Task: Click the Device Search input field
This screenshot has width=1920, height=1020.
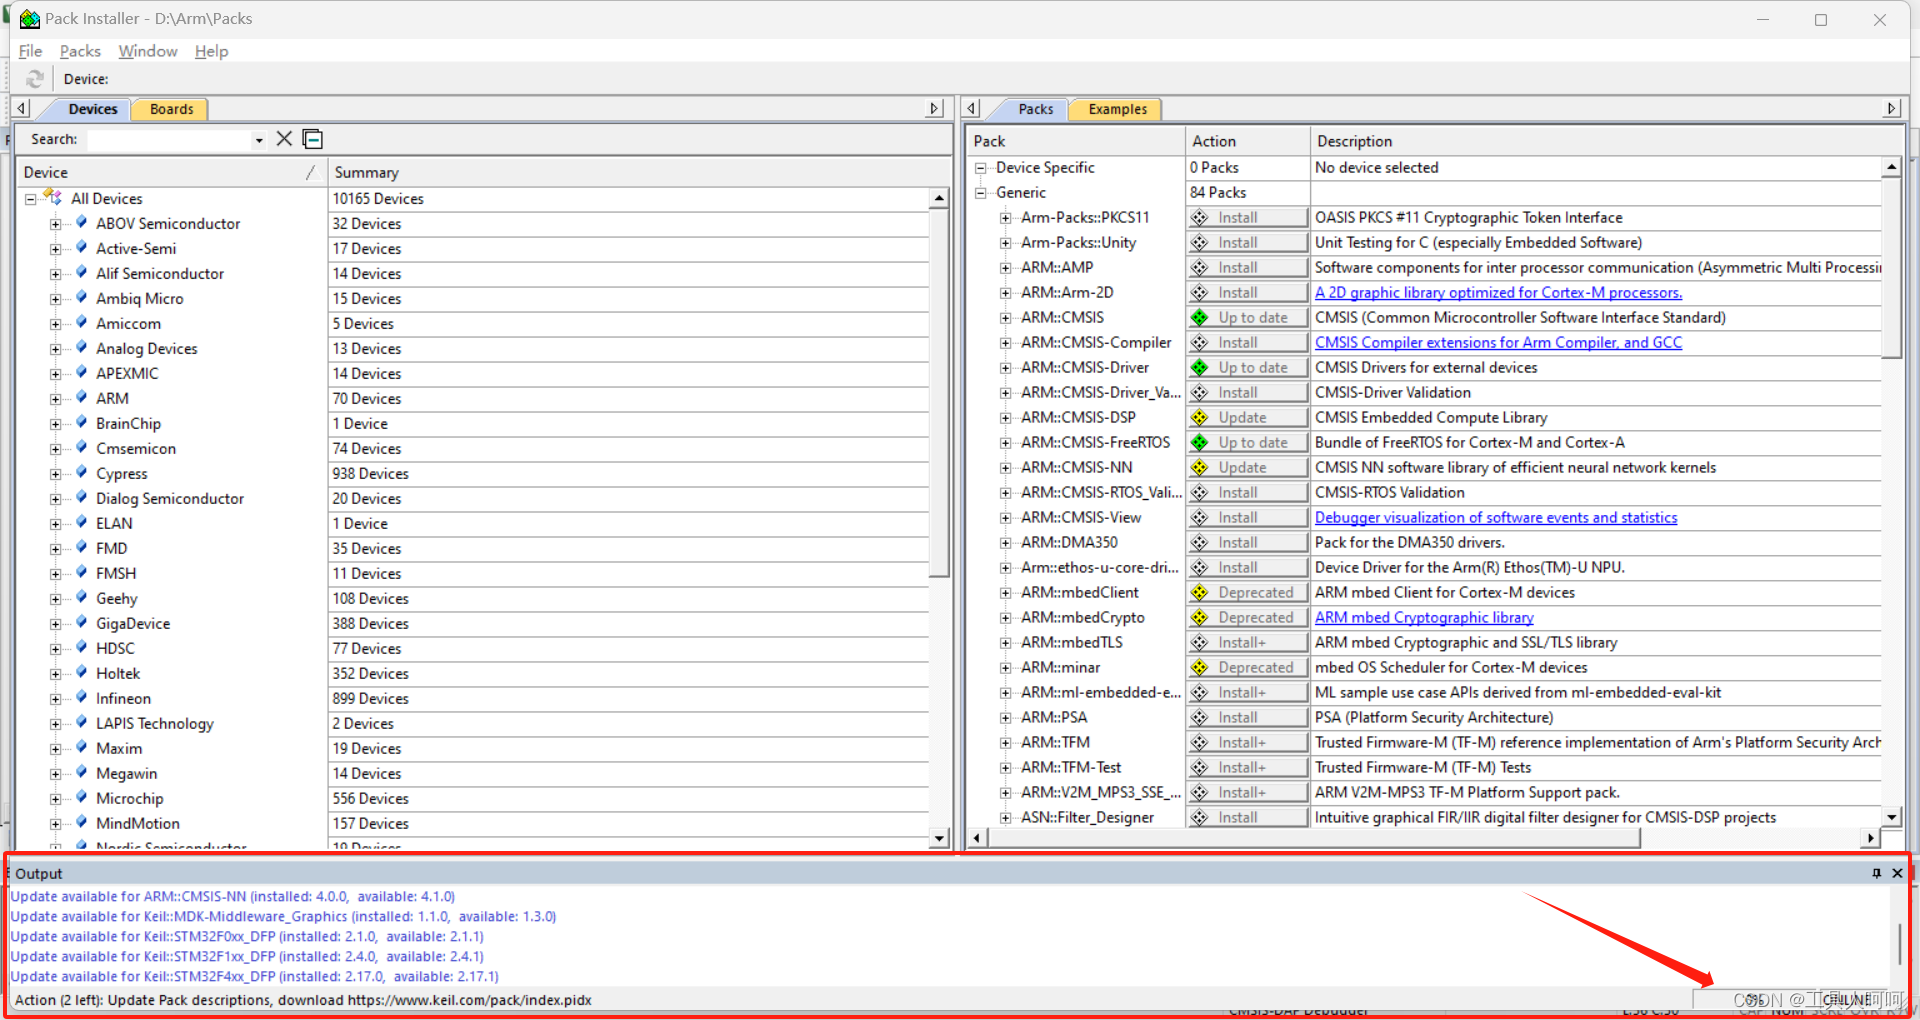Action: click(x=170, y=140)
